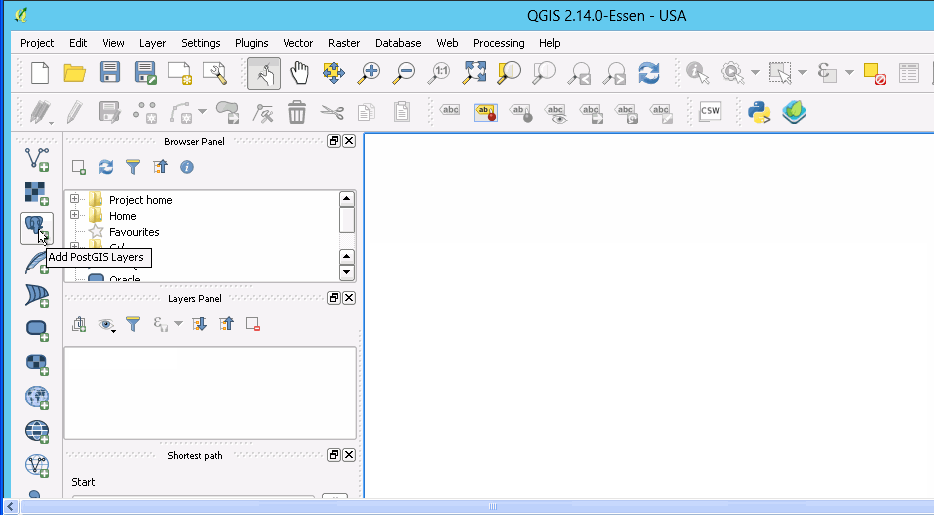Open Add Circular String dropdown arrow
Viewport: 934px width, 515px height.
click(x=203, y=111)
